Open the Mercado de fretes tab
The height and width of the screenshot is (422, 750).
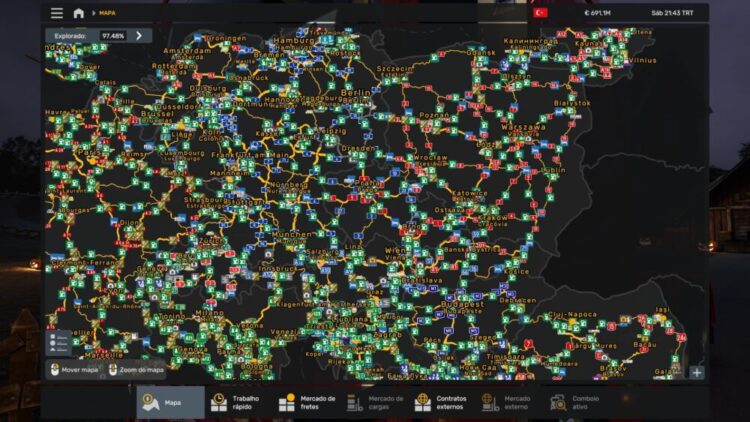pos(308,402)
